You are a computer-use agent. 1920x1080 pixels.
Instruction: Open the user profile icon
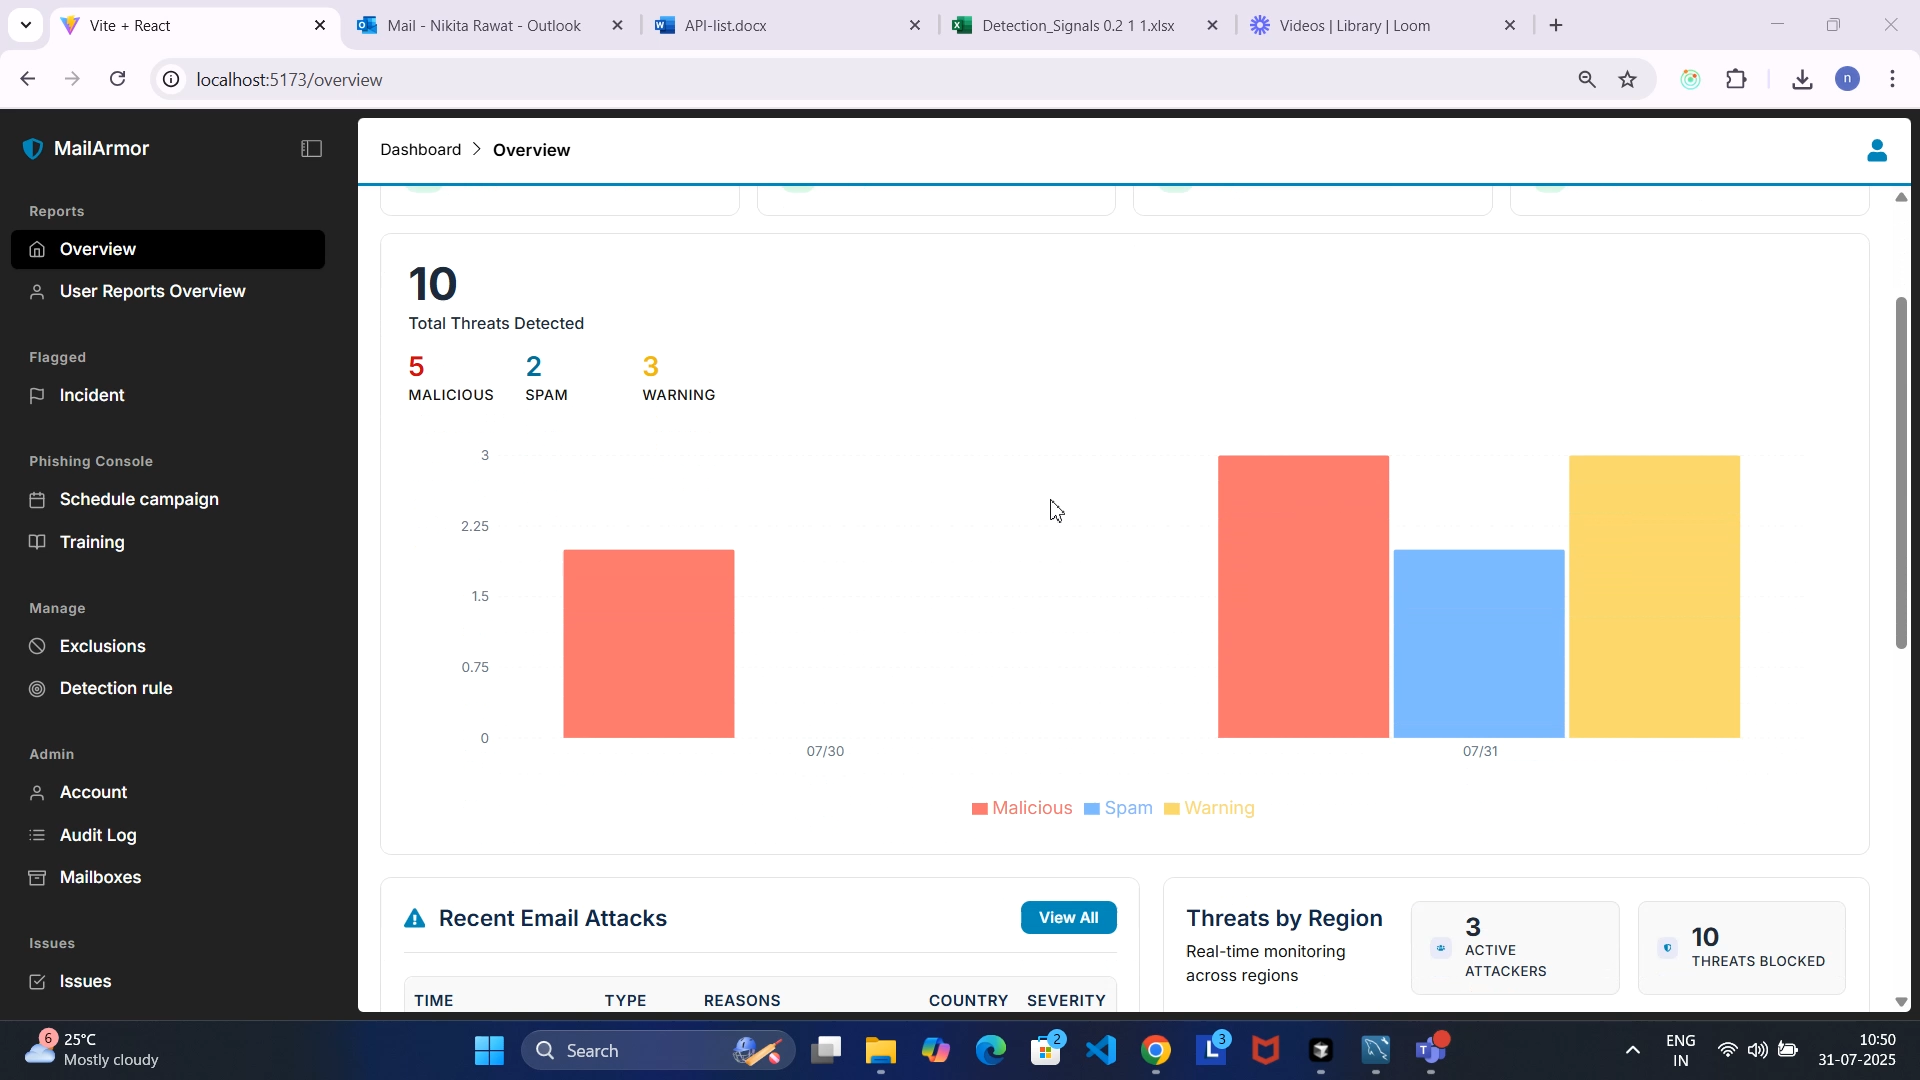click(1876, 151)
